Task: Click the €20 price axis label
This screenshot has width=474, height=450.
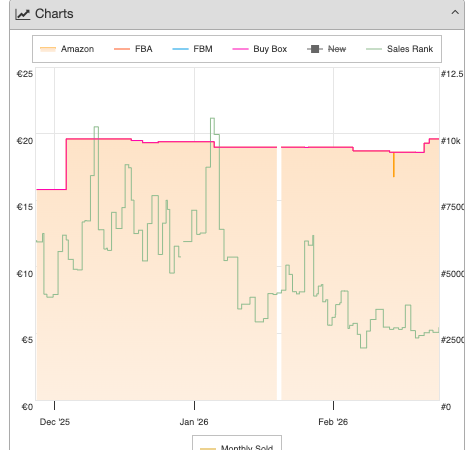Action: [25, 141]
